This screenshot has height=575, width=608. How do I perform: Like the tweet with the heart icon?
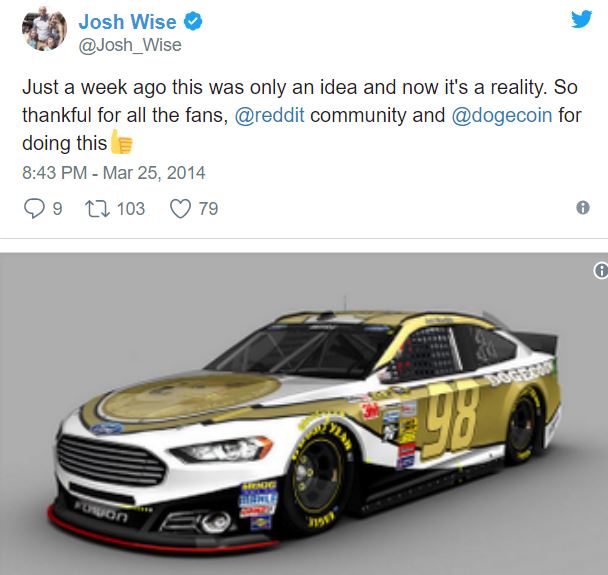pos(180,209)
